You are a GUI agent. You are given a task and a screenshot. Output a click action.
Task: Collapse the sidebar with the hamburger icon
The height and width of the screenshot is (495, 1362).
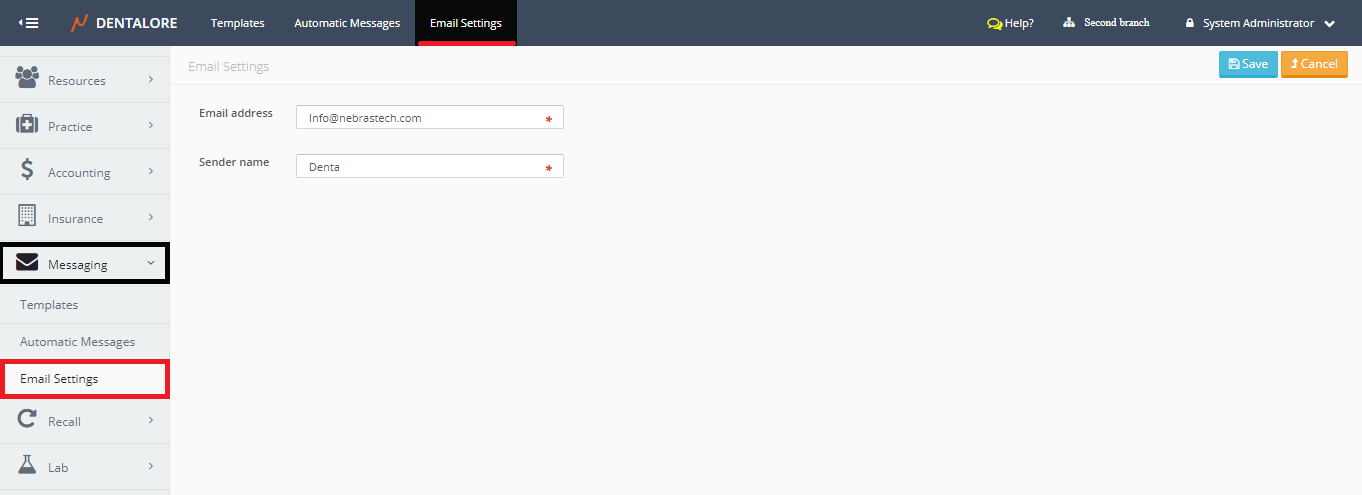[x=29, y=23]
